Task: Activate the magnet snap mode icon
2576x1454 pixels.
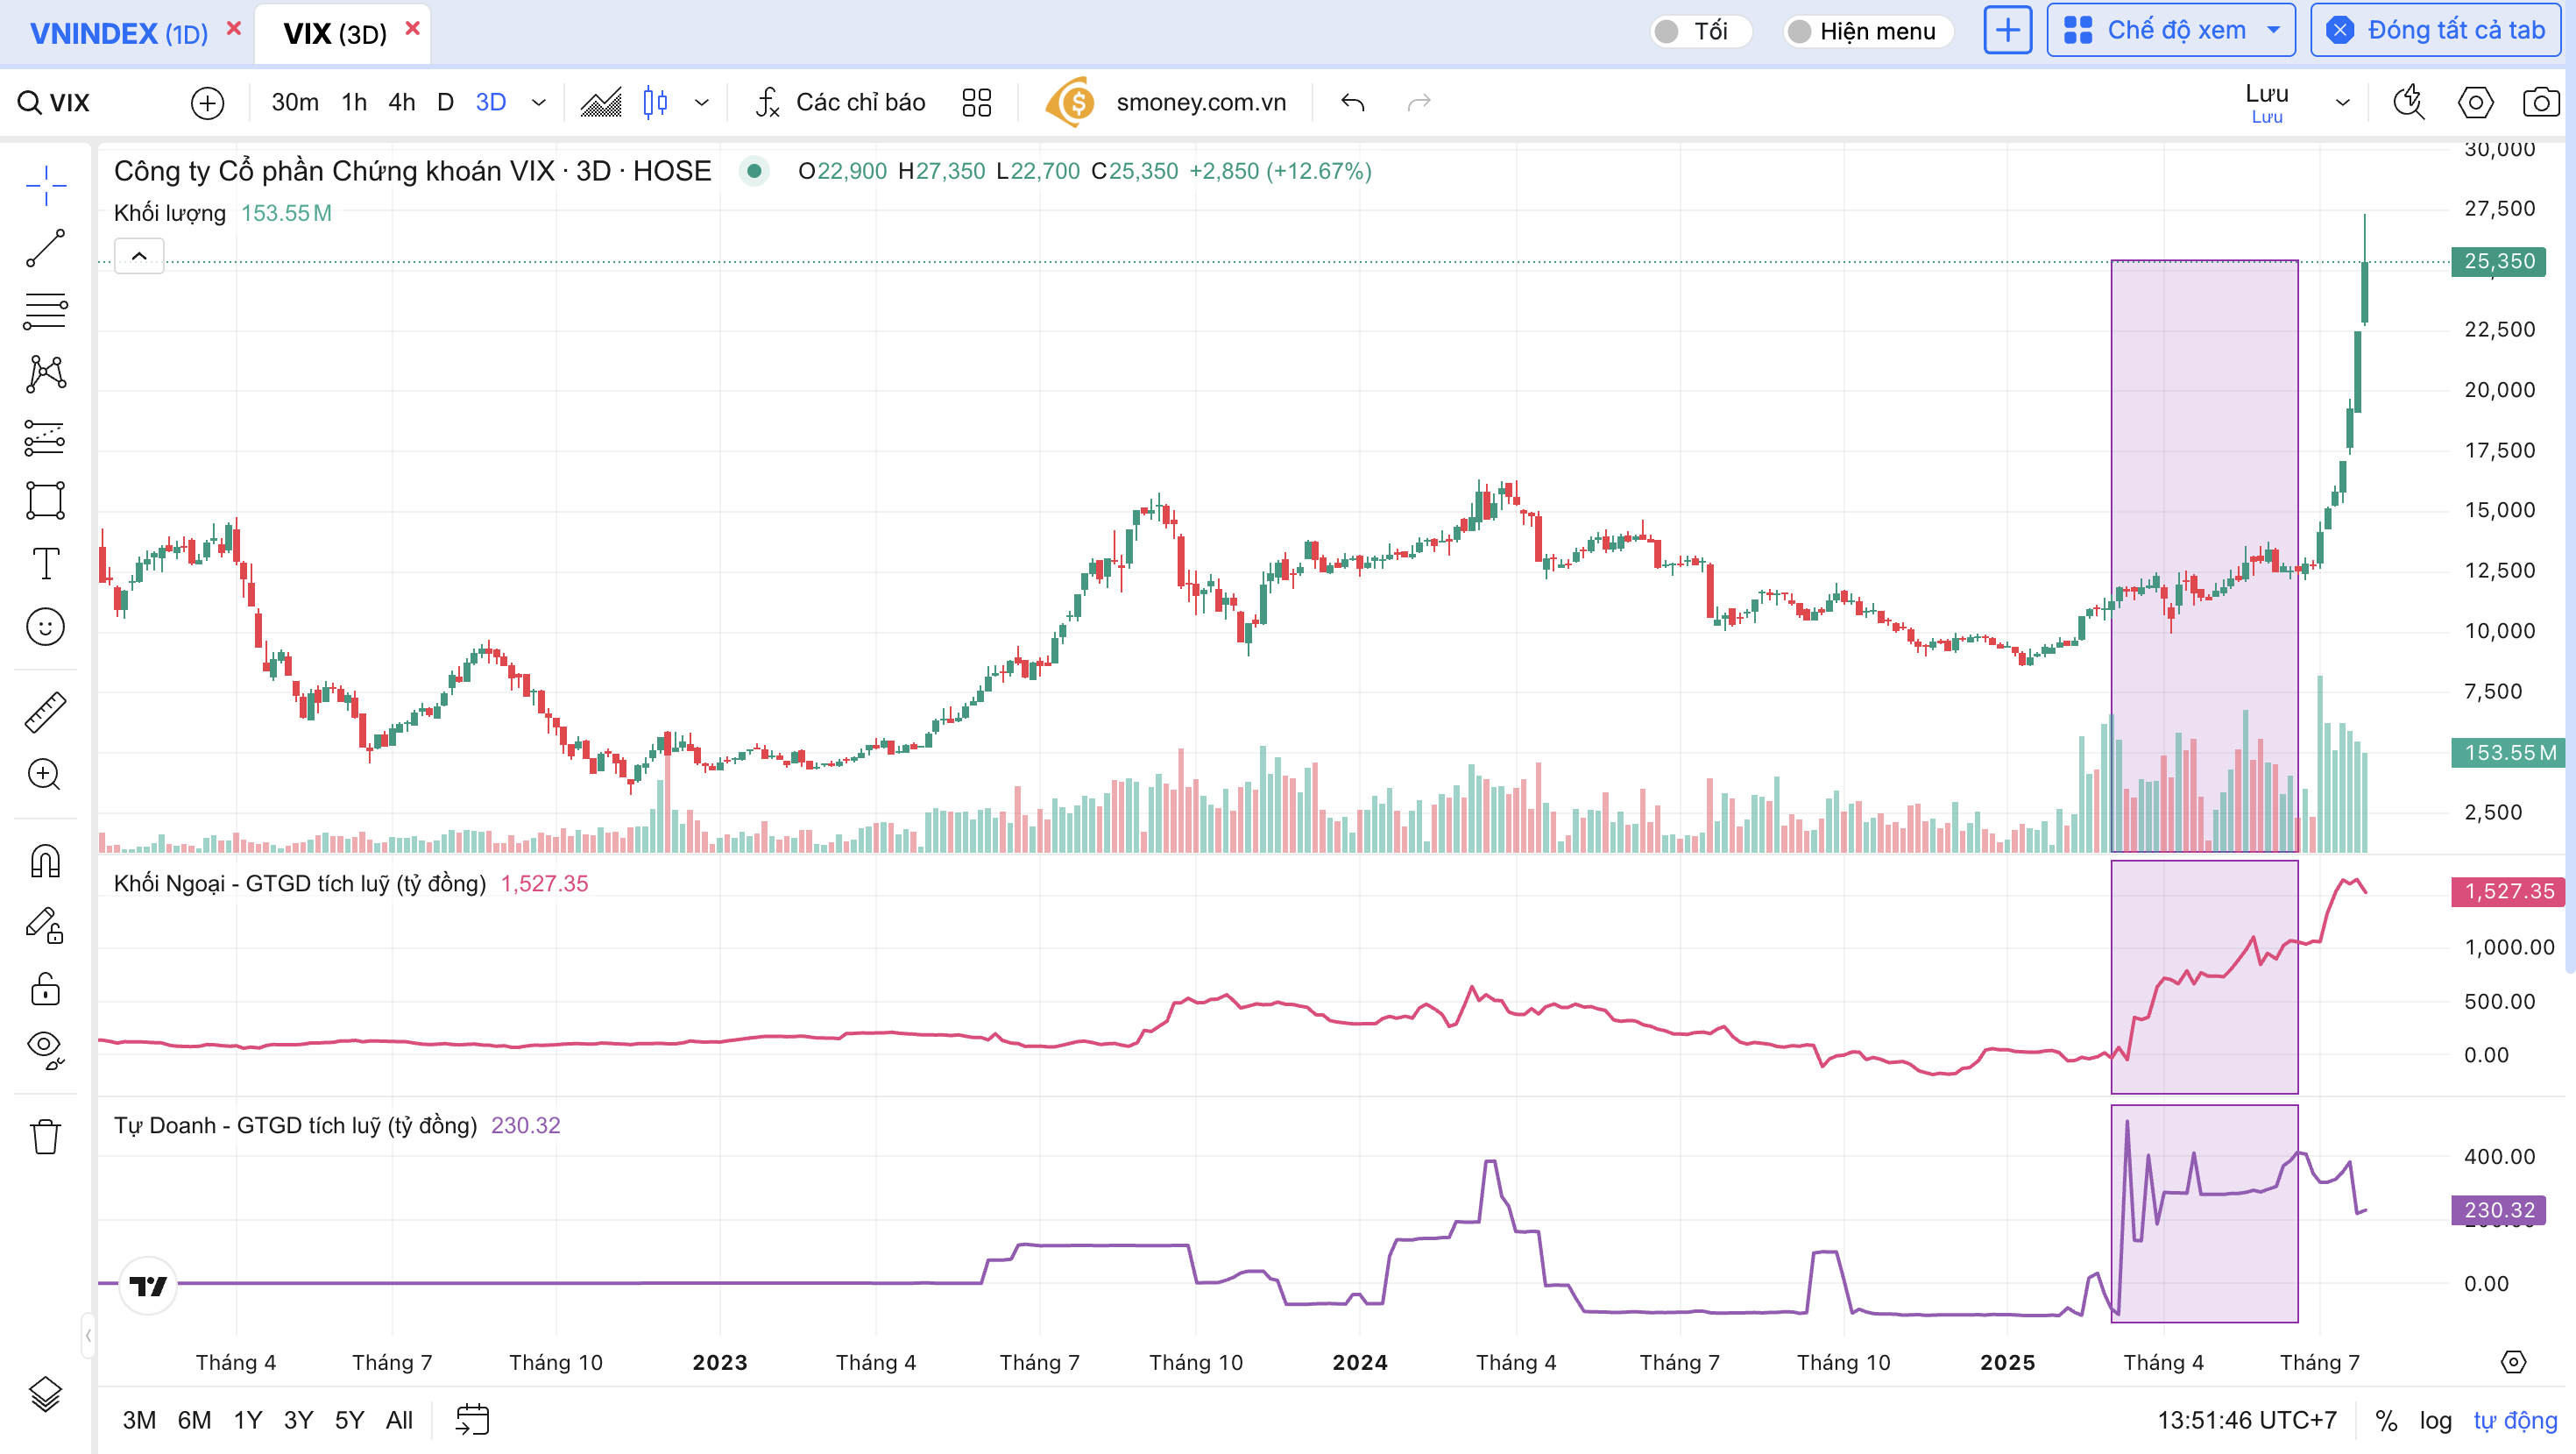Action: coord(45,861)
